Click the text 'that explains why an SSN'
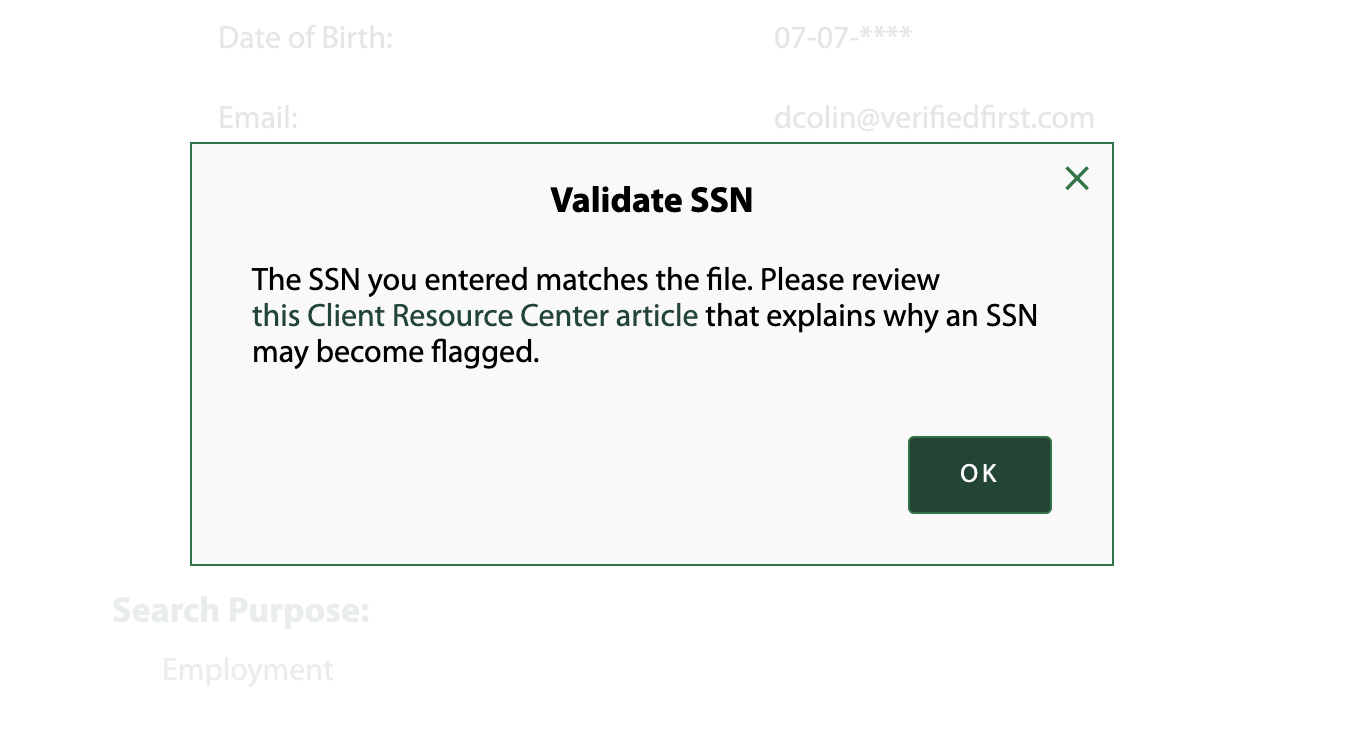1350x752 pixels. 872,316
